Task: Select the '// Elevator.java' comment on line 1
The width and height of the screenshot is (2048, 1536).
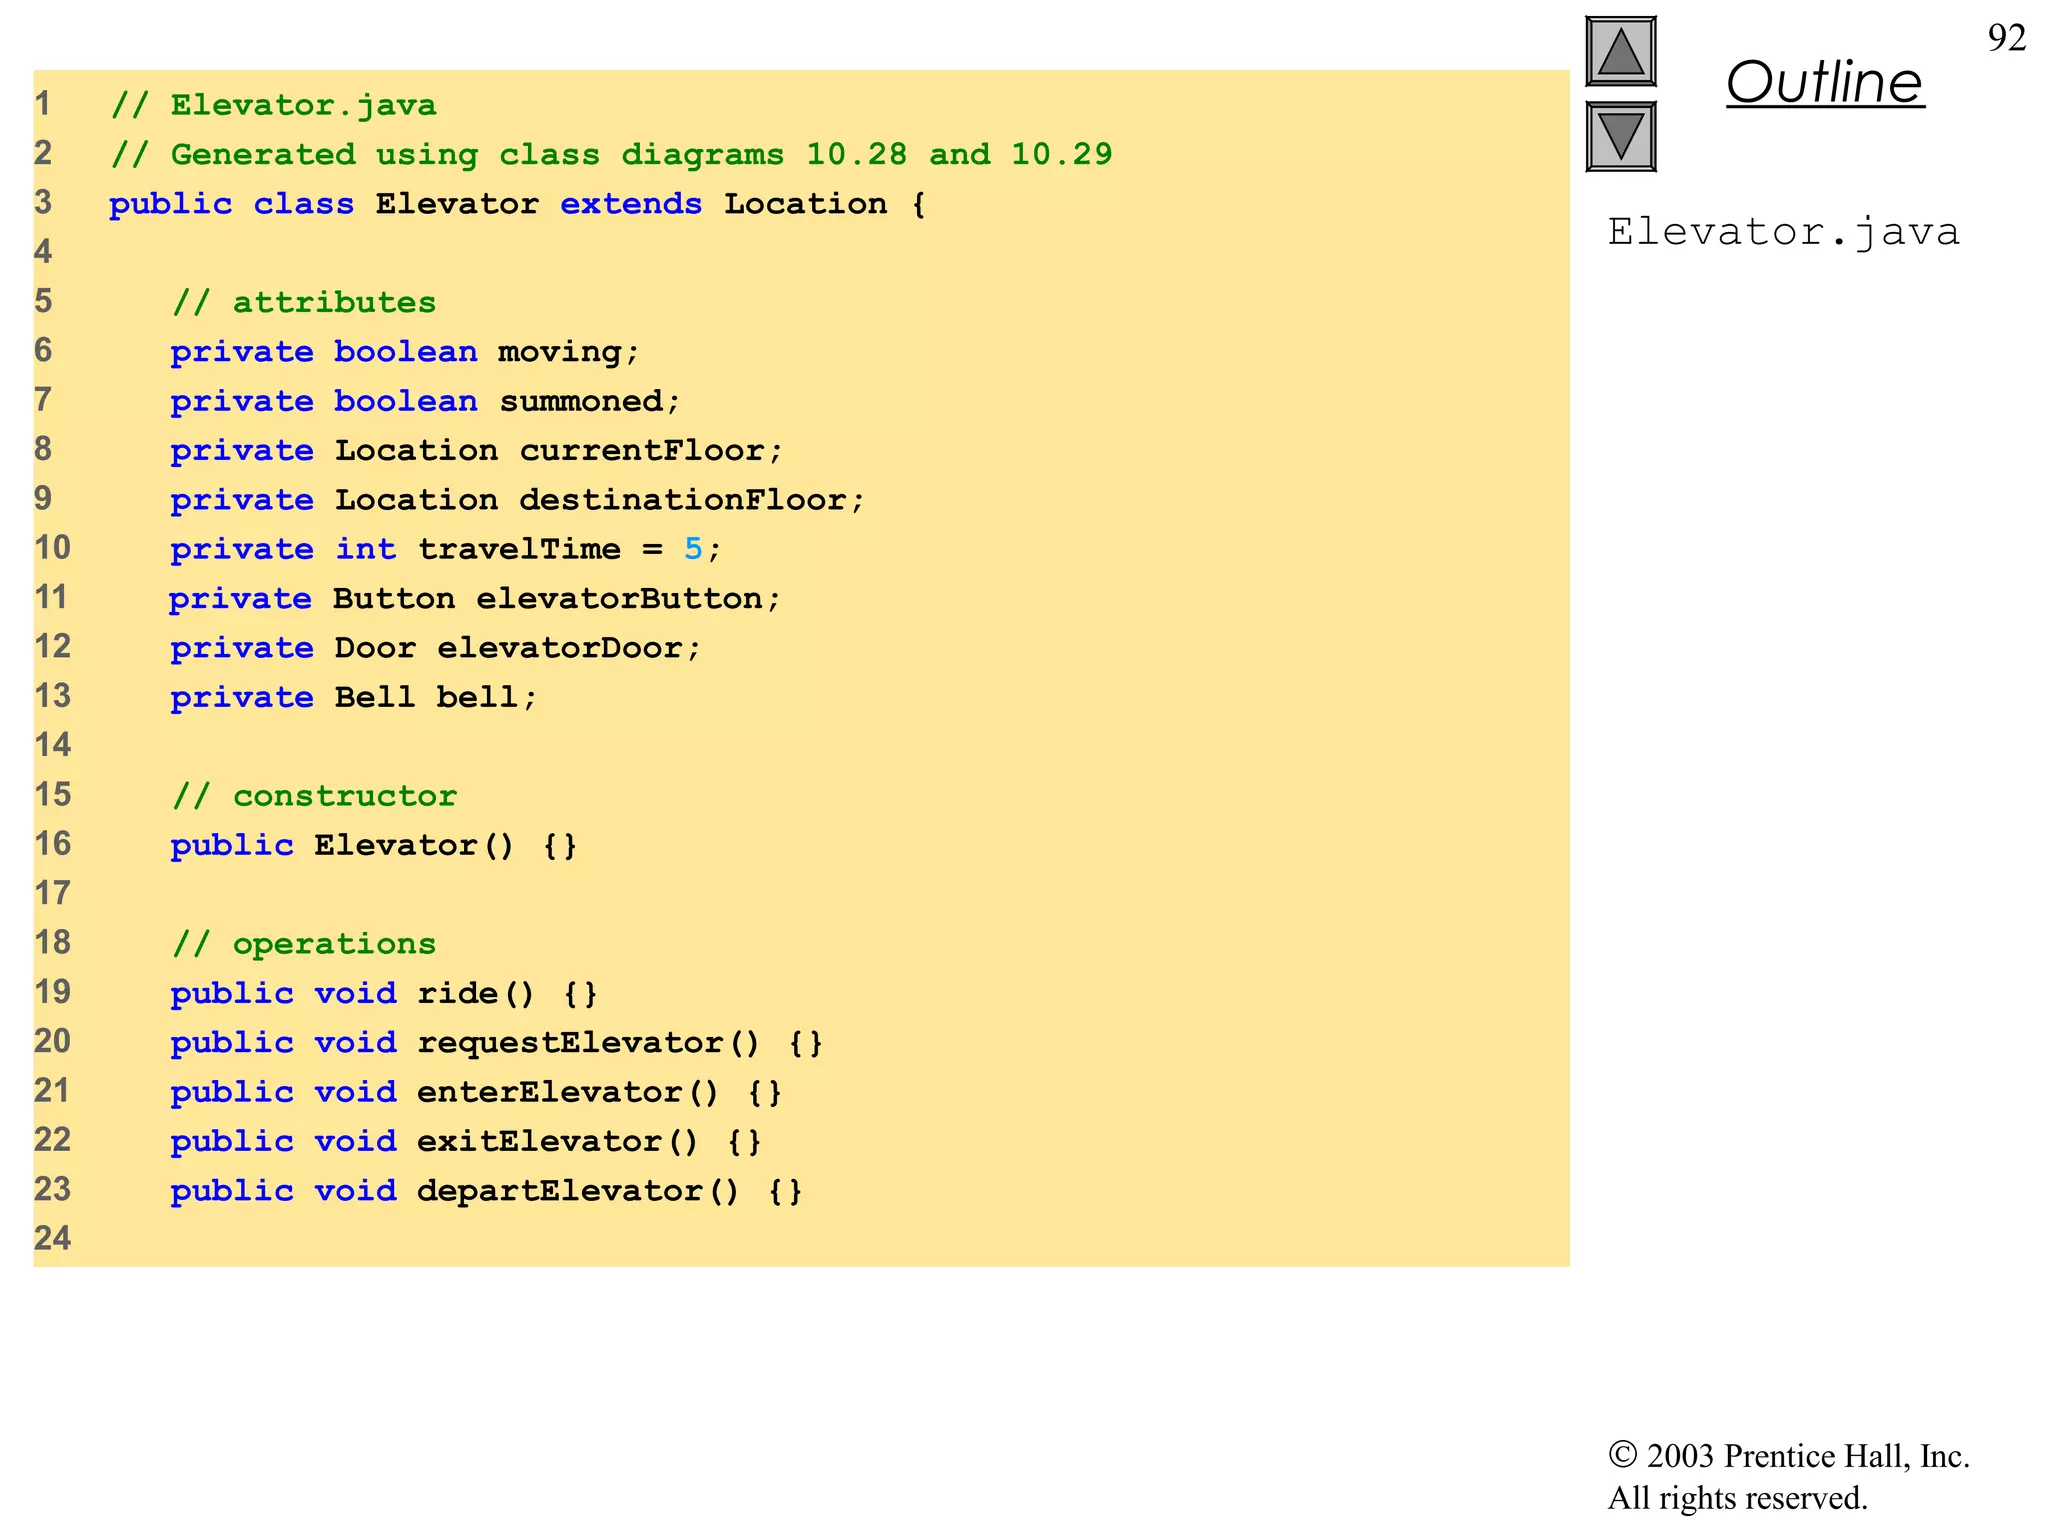Action: click(273, 104)
